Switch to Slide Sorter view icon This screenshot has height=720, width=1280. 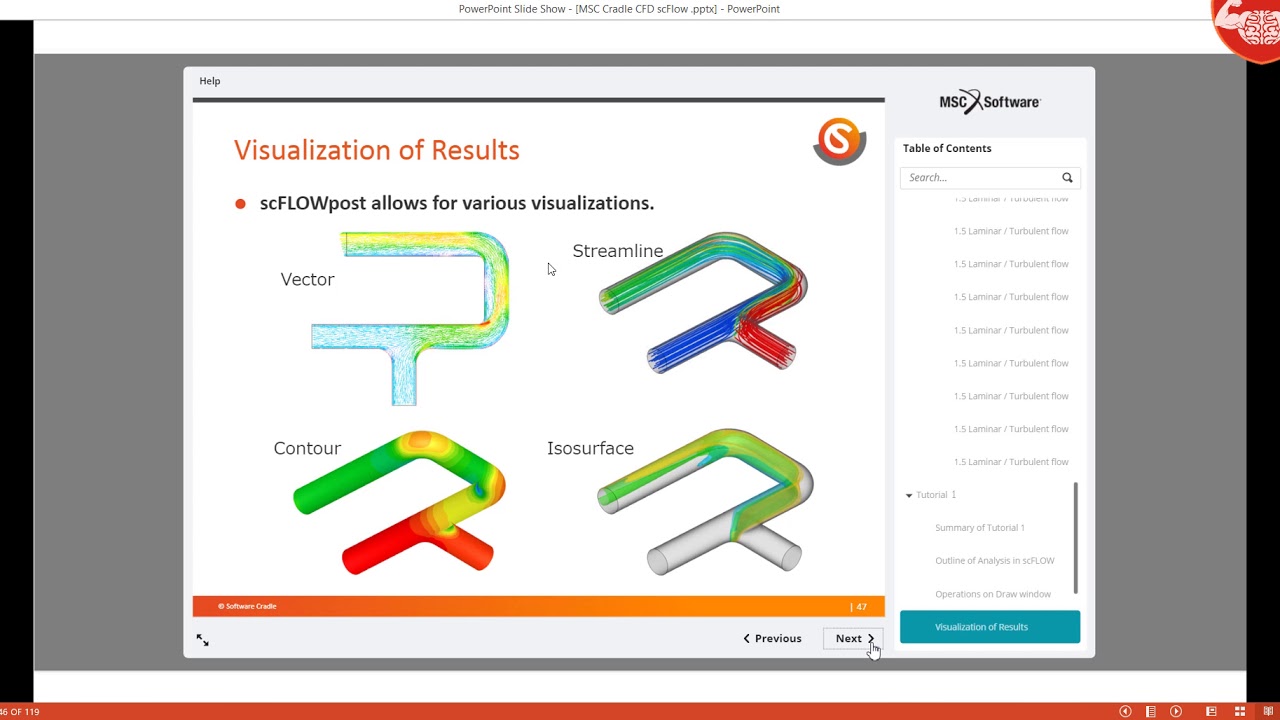click(x=1240, y=712)
